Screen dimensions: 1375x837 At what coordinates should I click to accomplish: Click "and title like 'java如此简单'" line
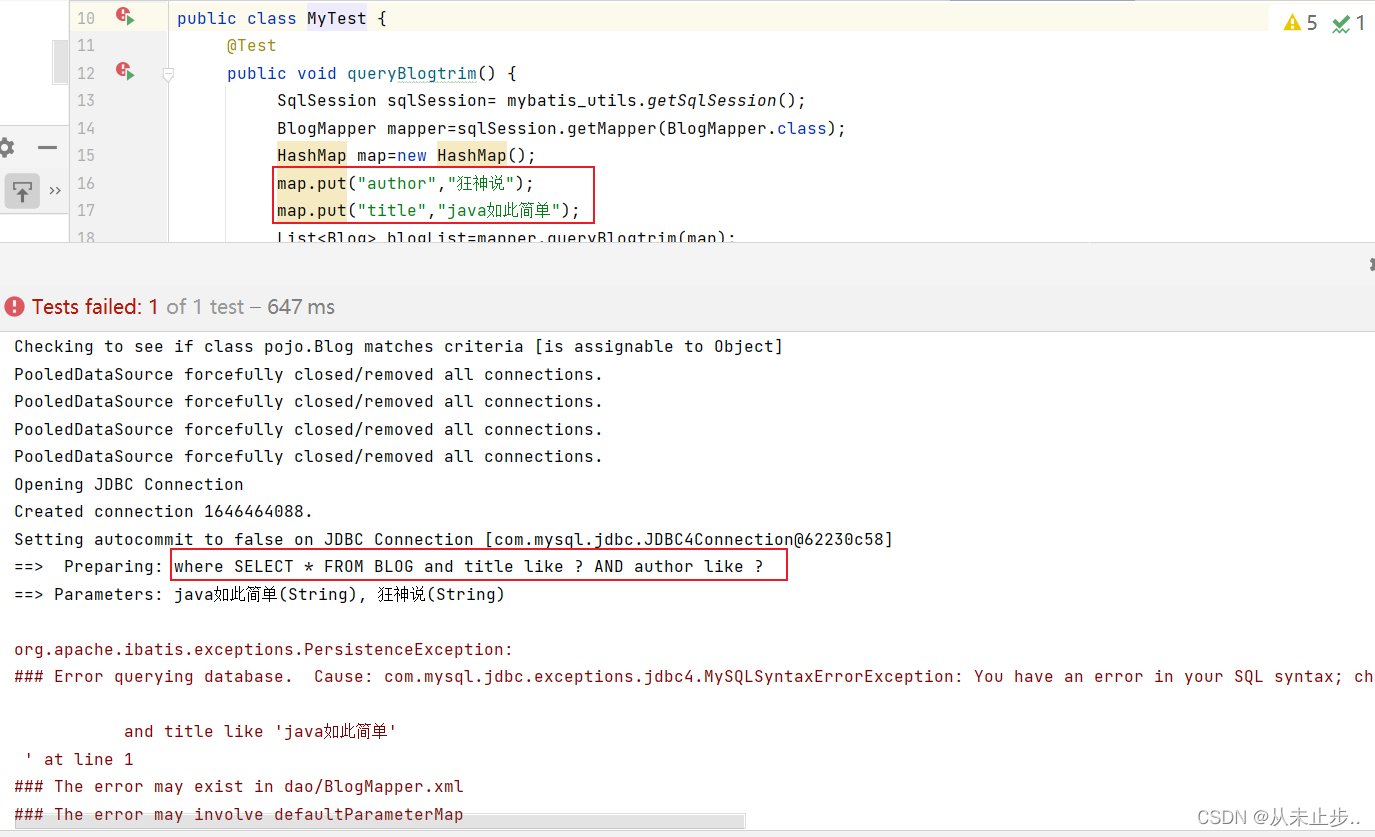[260, 731]
